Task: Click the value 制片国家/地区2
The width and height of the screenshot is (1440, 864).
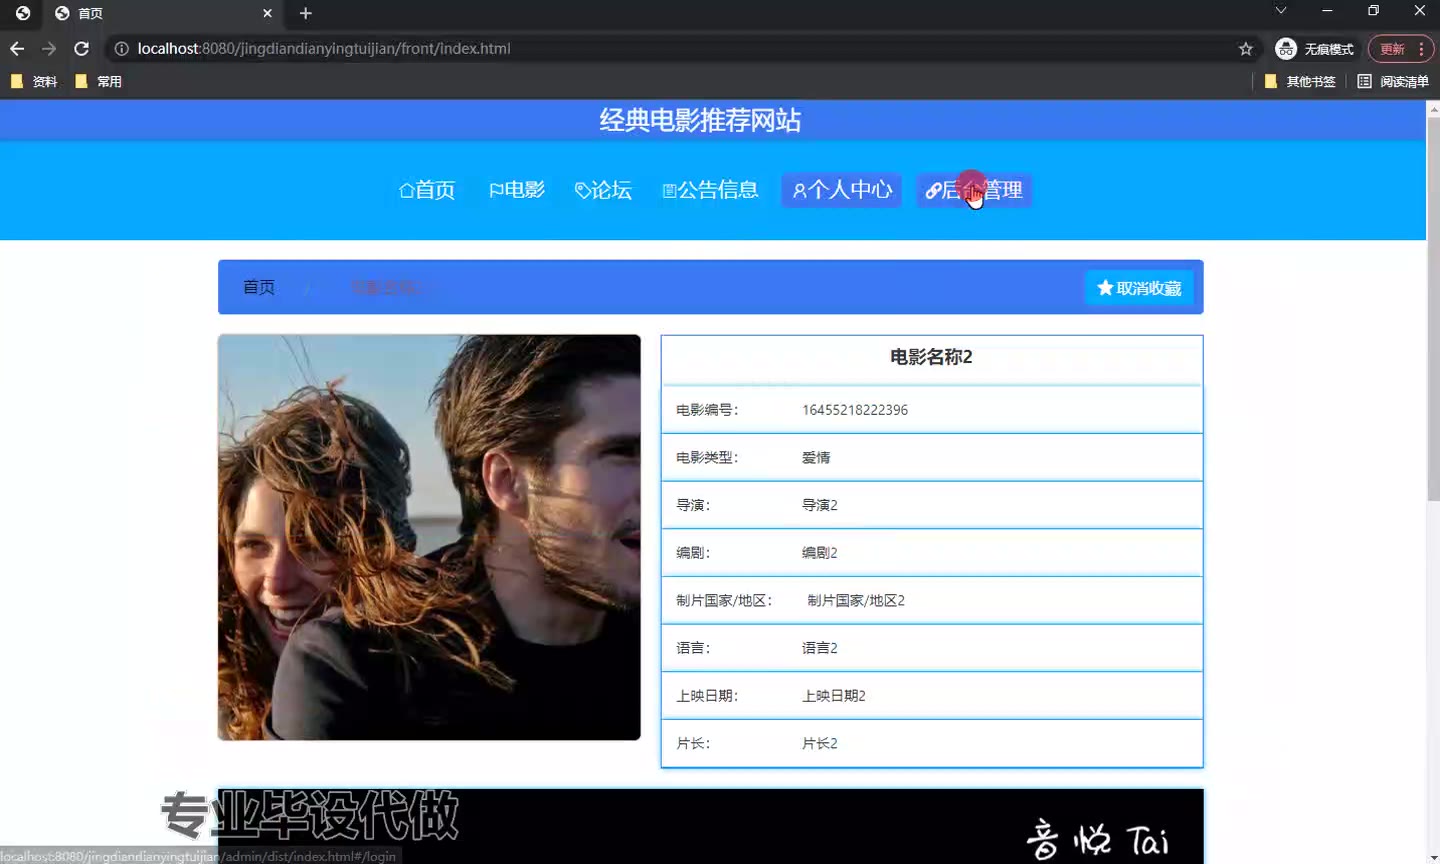Action: tap(856, 601)
